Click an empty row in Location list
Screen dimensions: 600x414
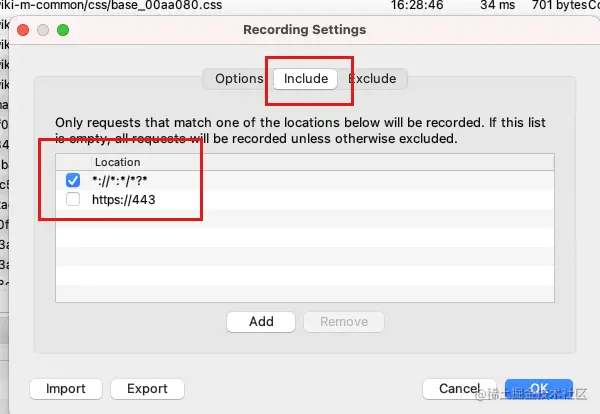click(305, 238)
